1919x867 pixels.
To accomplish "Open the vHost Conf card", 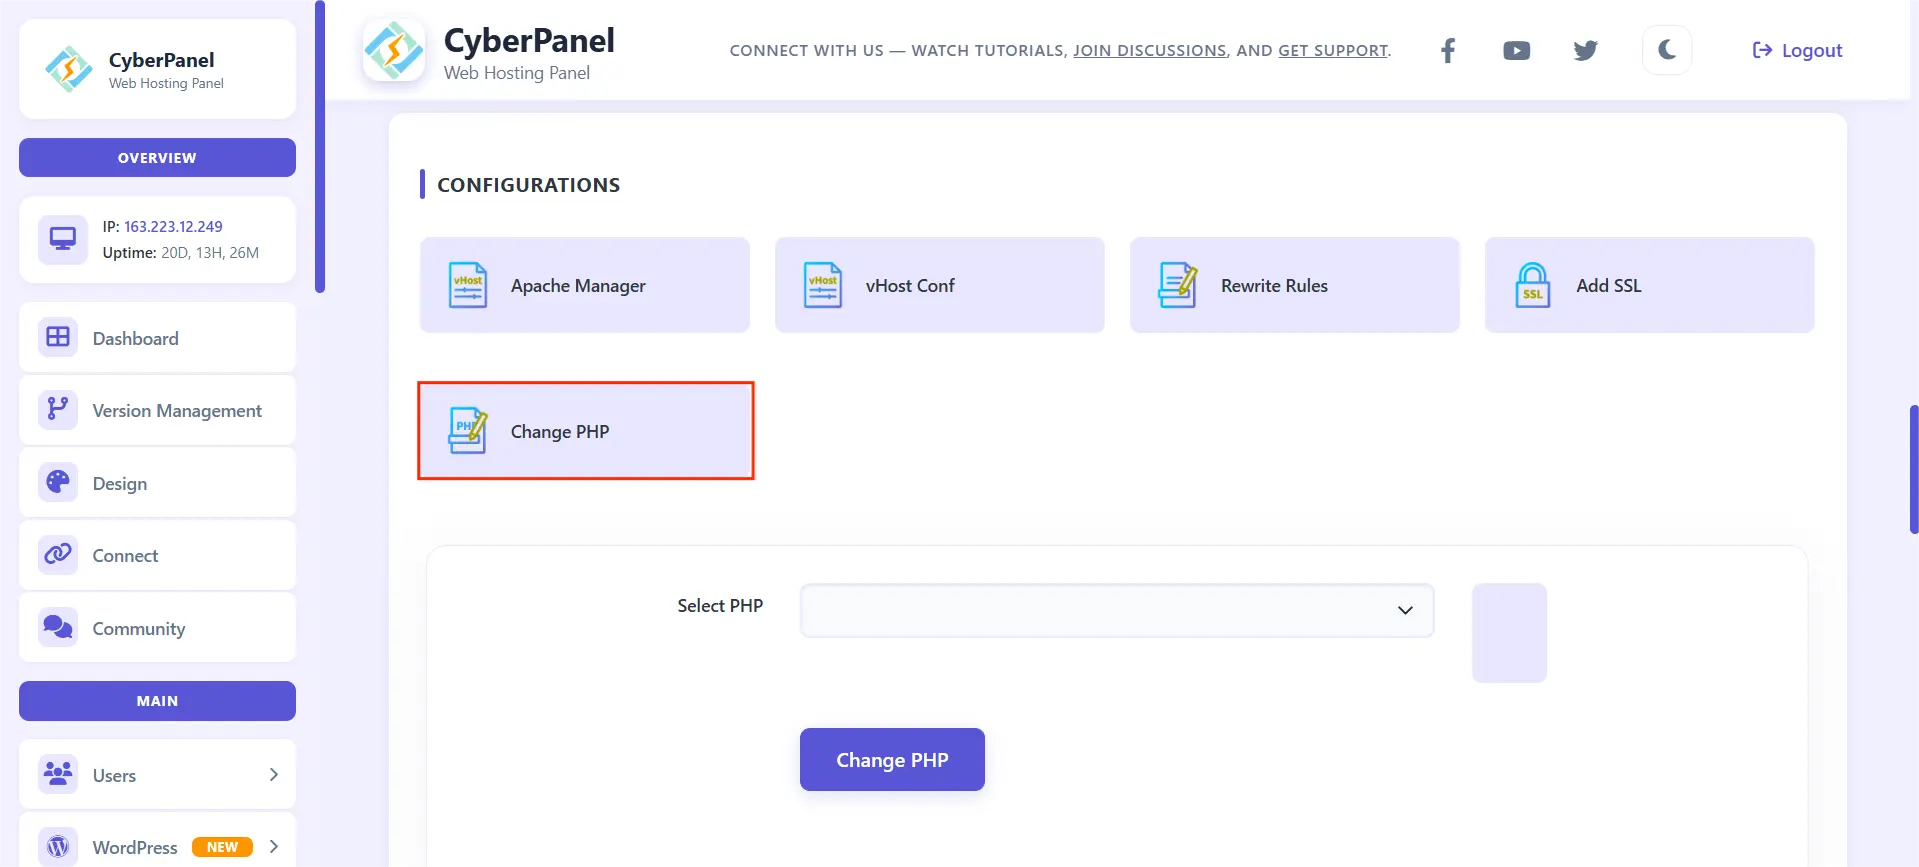I will click(940, 285).
